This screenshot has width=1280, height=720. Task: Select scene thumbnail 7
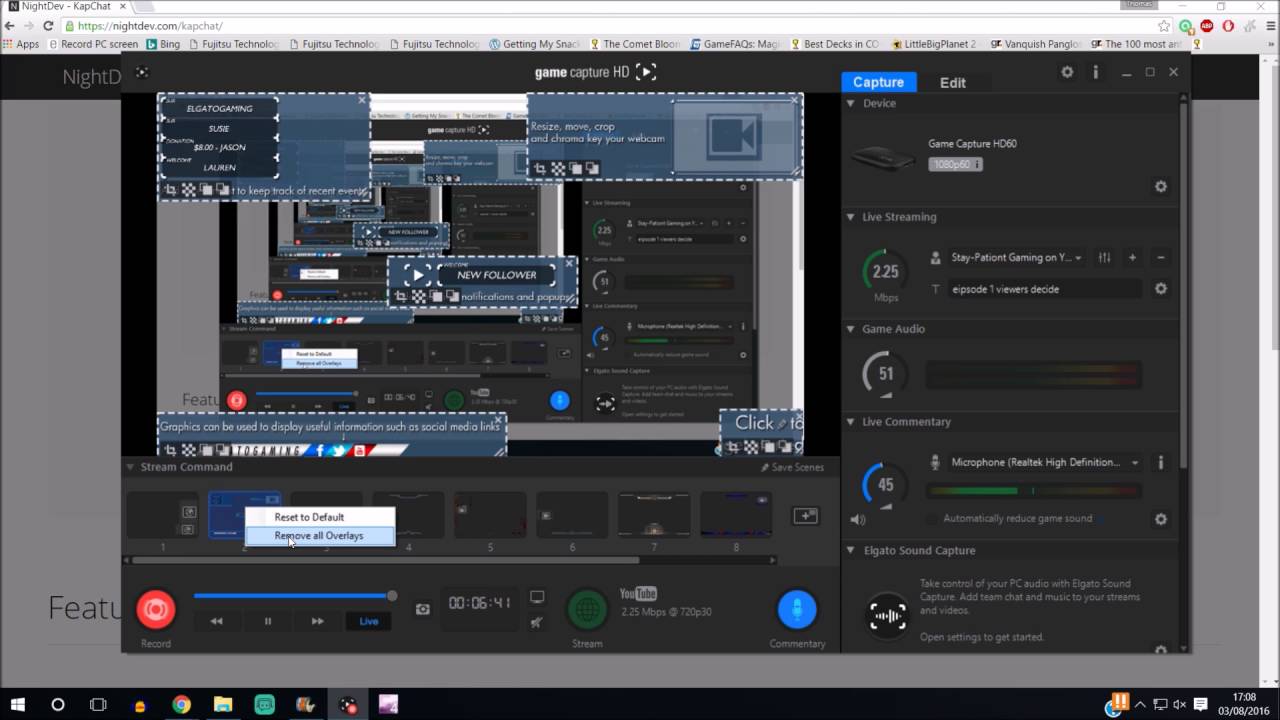pyautogui.click(x=654, y=516)
